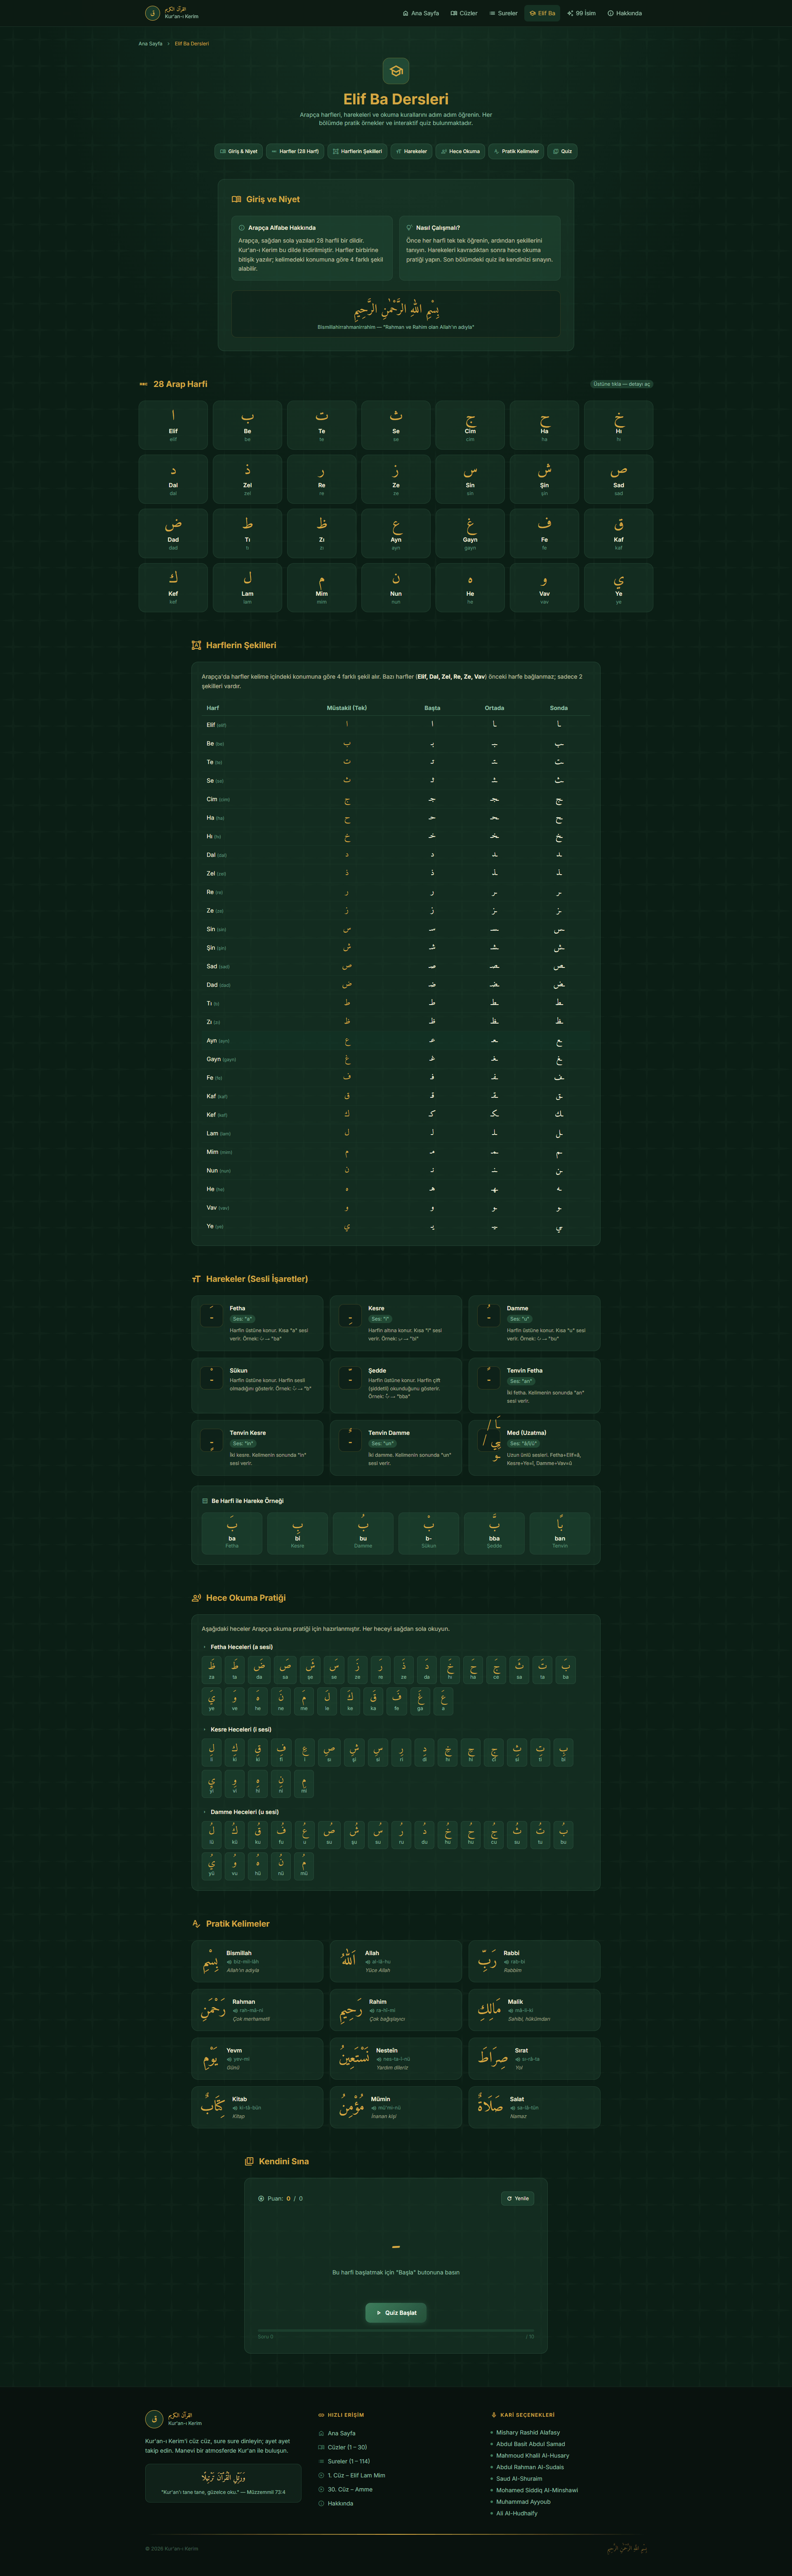Open the Elif letter card details

pyautogui.click(x=173, y=424)
